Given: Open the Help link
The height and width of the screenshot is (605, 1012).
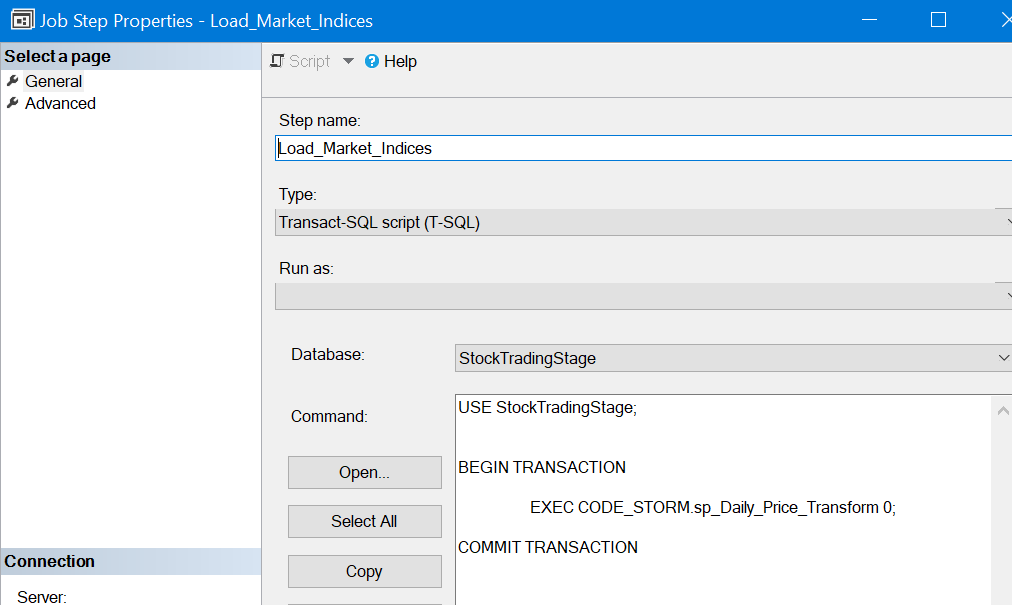Looking at the screenshot, I should (x=400, y=61).
